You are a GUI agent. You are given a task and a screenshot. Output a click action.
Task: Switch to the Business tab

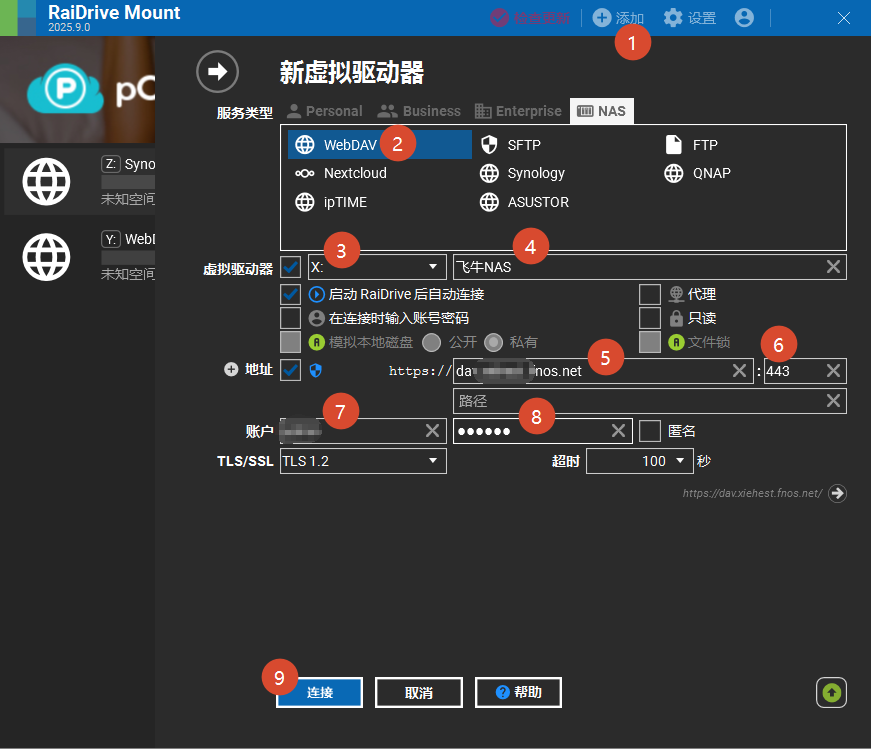click(x=419, y=111)
